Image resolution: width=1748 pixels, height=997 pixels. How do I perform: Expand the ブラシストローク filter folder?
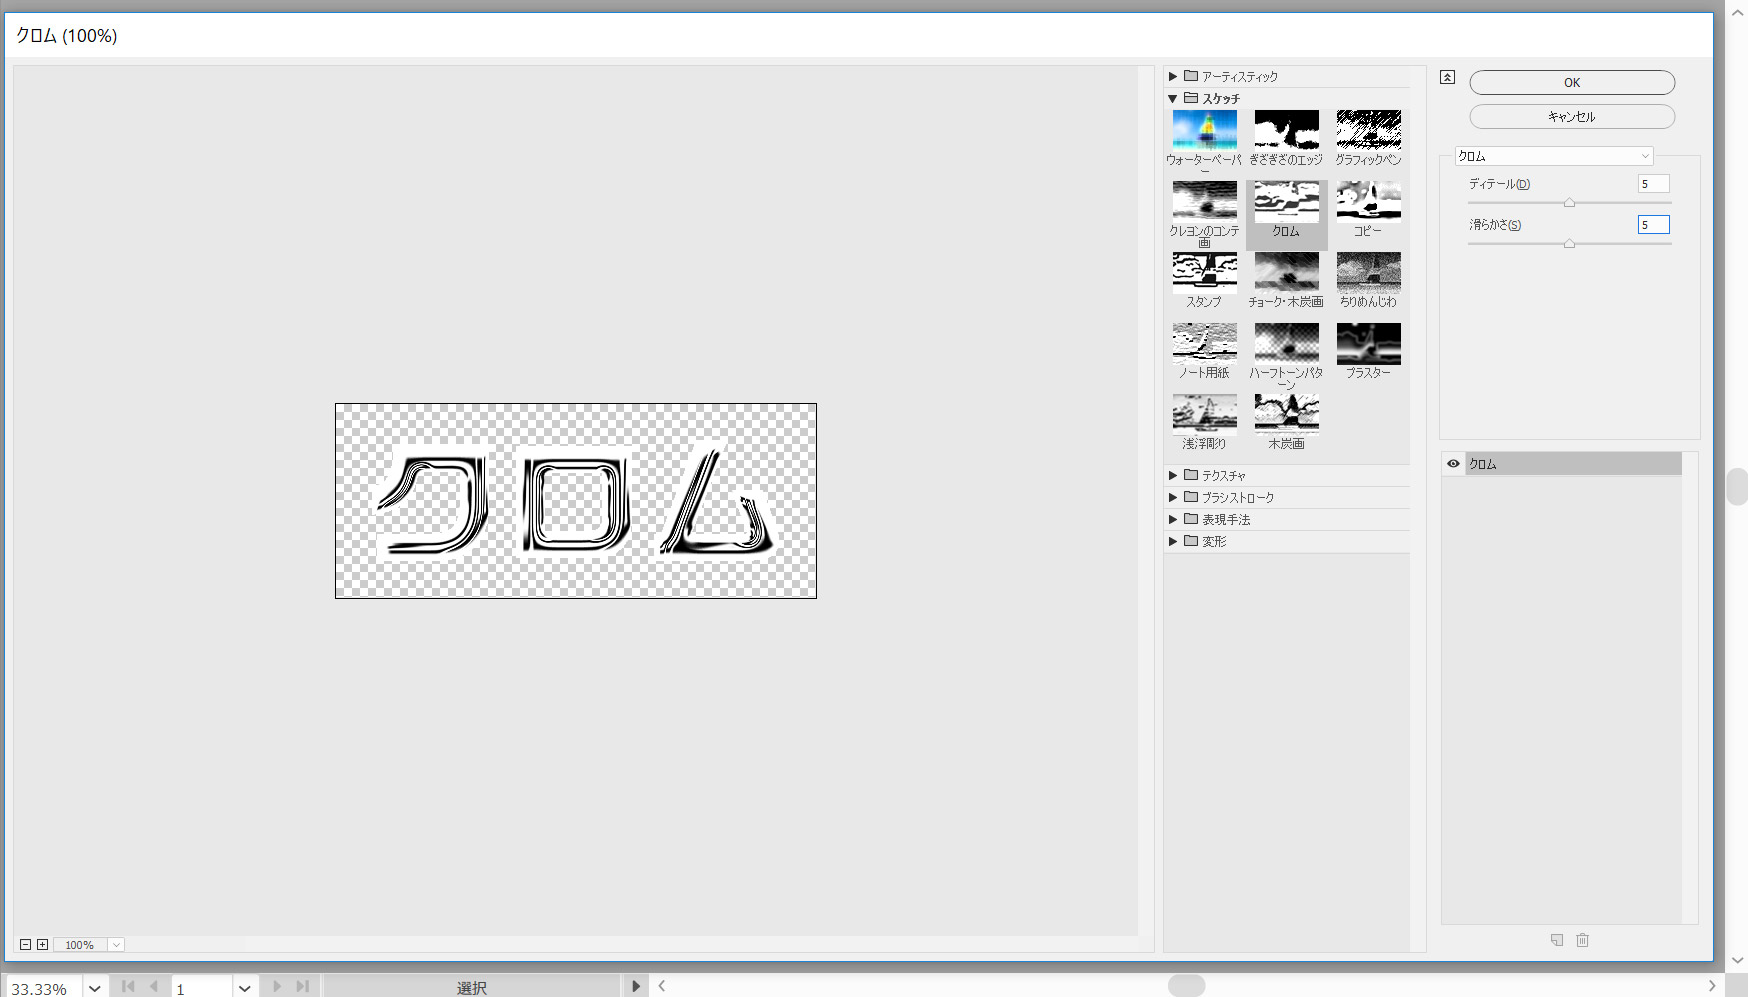click(x=1173, y=497)
